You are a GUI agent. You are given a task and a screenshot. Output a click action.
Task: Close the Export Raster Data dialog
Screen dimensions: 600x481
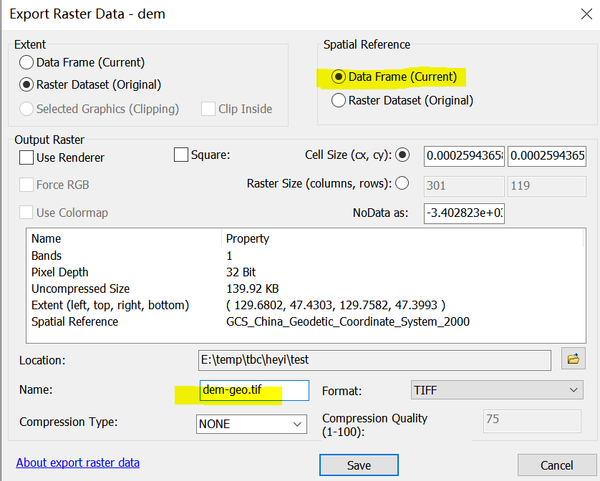tap(582, 13)
